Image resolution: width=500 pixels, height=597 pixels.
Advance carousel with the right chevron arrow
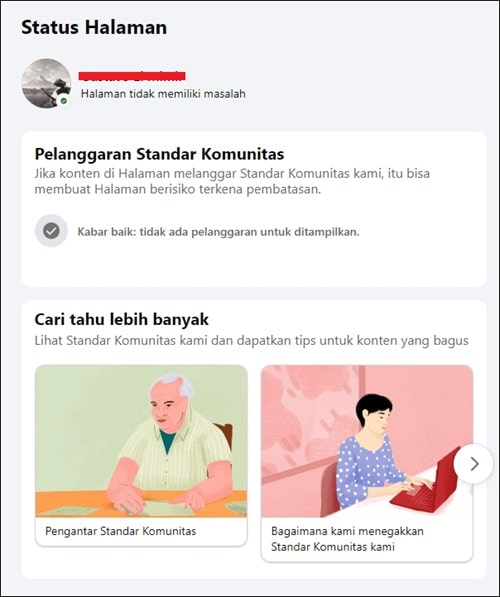473,464
